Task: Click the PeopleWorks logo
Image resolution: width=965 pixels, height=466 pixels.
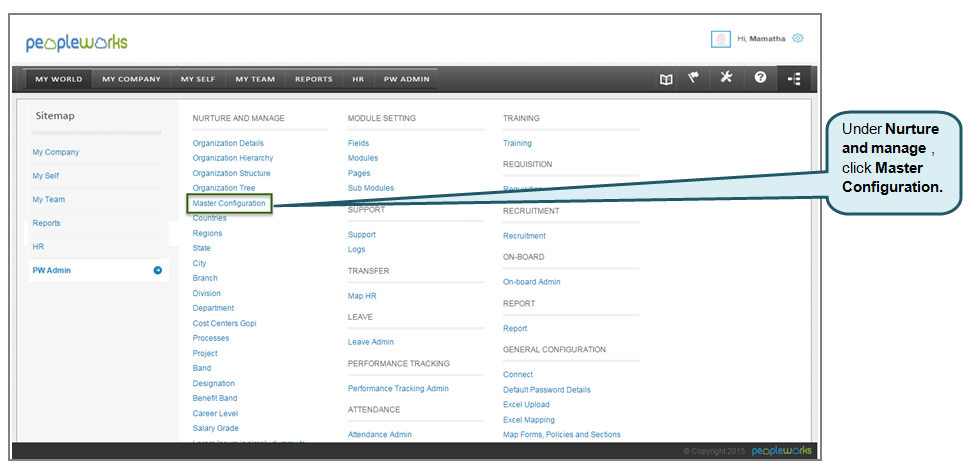Action: coord(77,43)
